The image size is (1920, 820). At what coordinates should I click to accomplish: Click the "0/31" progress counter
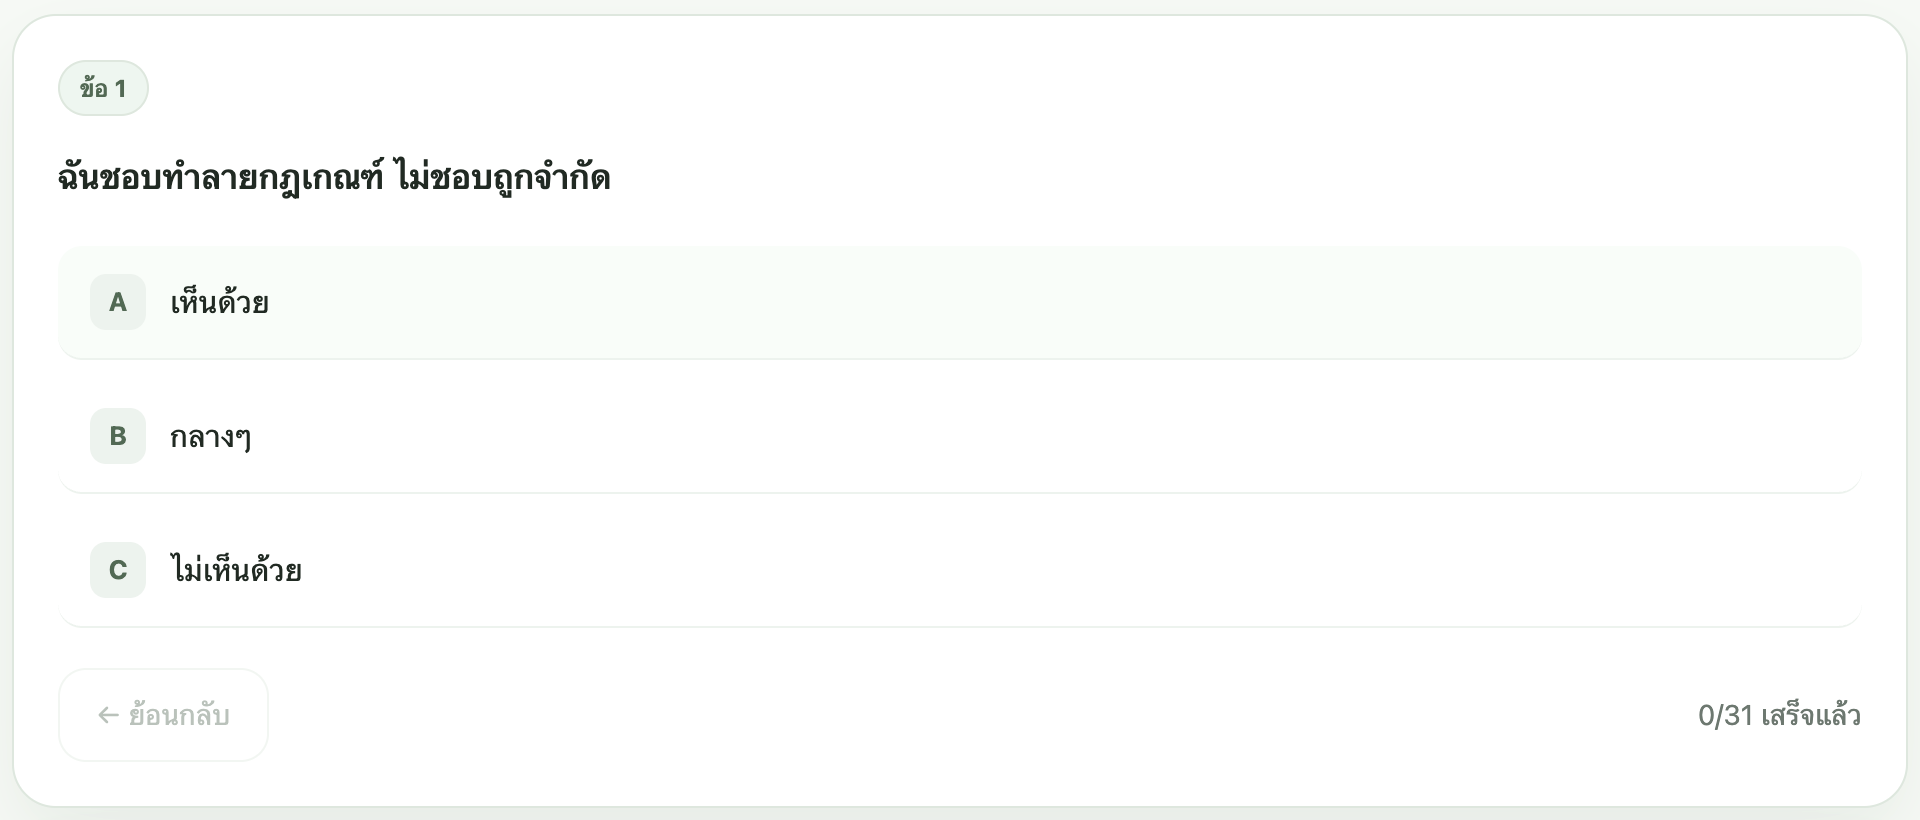[1725, 716]
